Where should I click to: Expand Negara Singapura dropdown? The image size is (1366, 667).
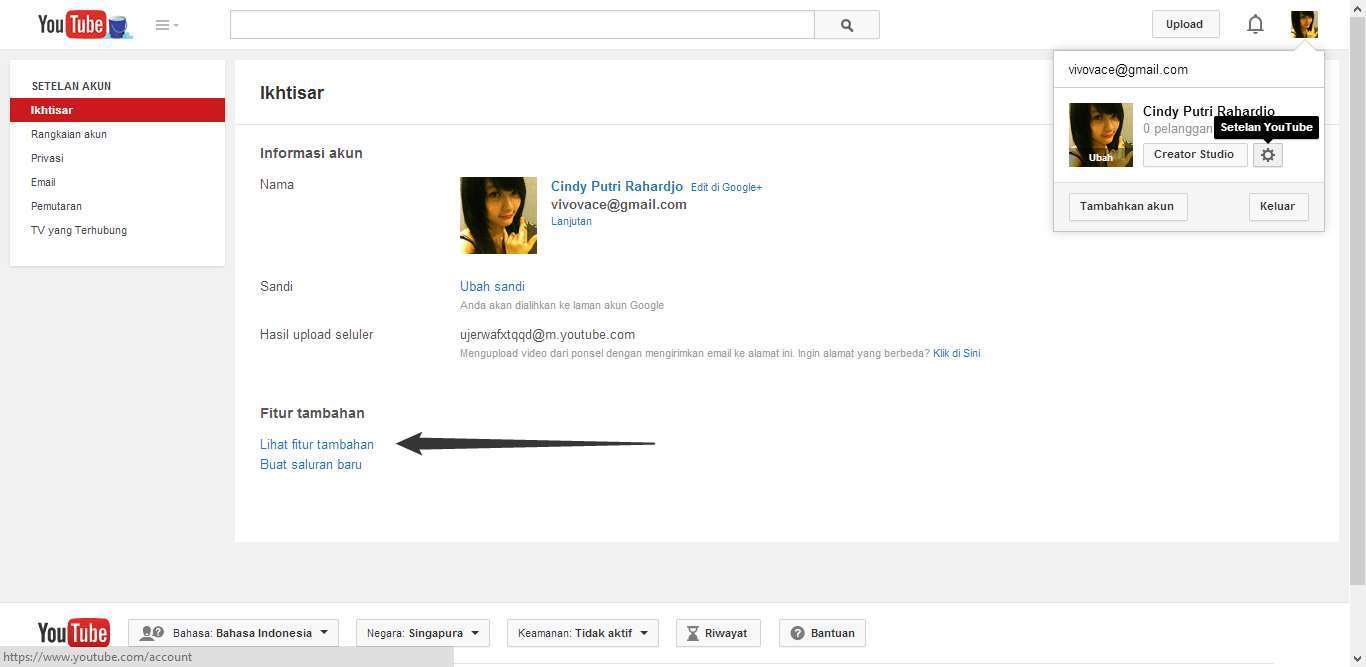[x=423, y=633]
